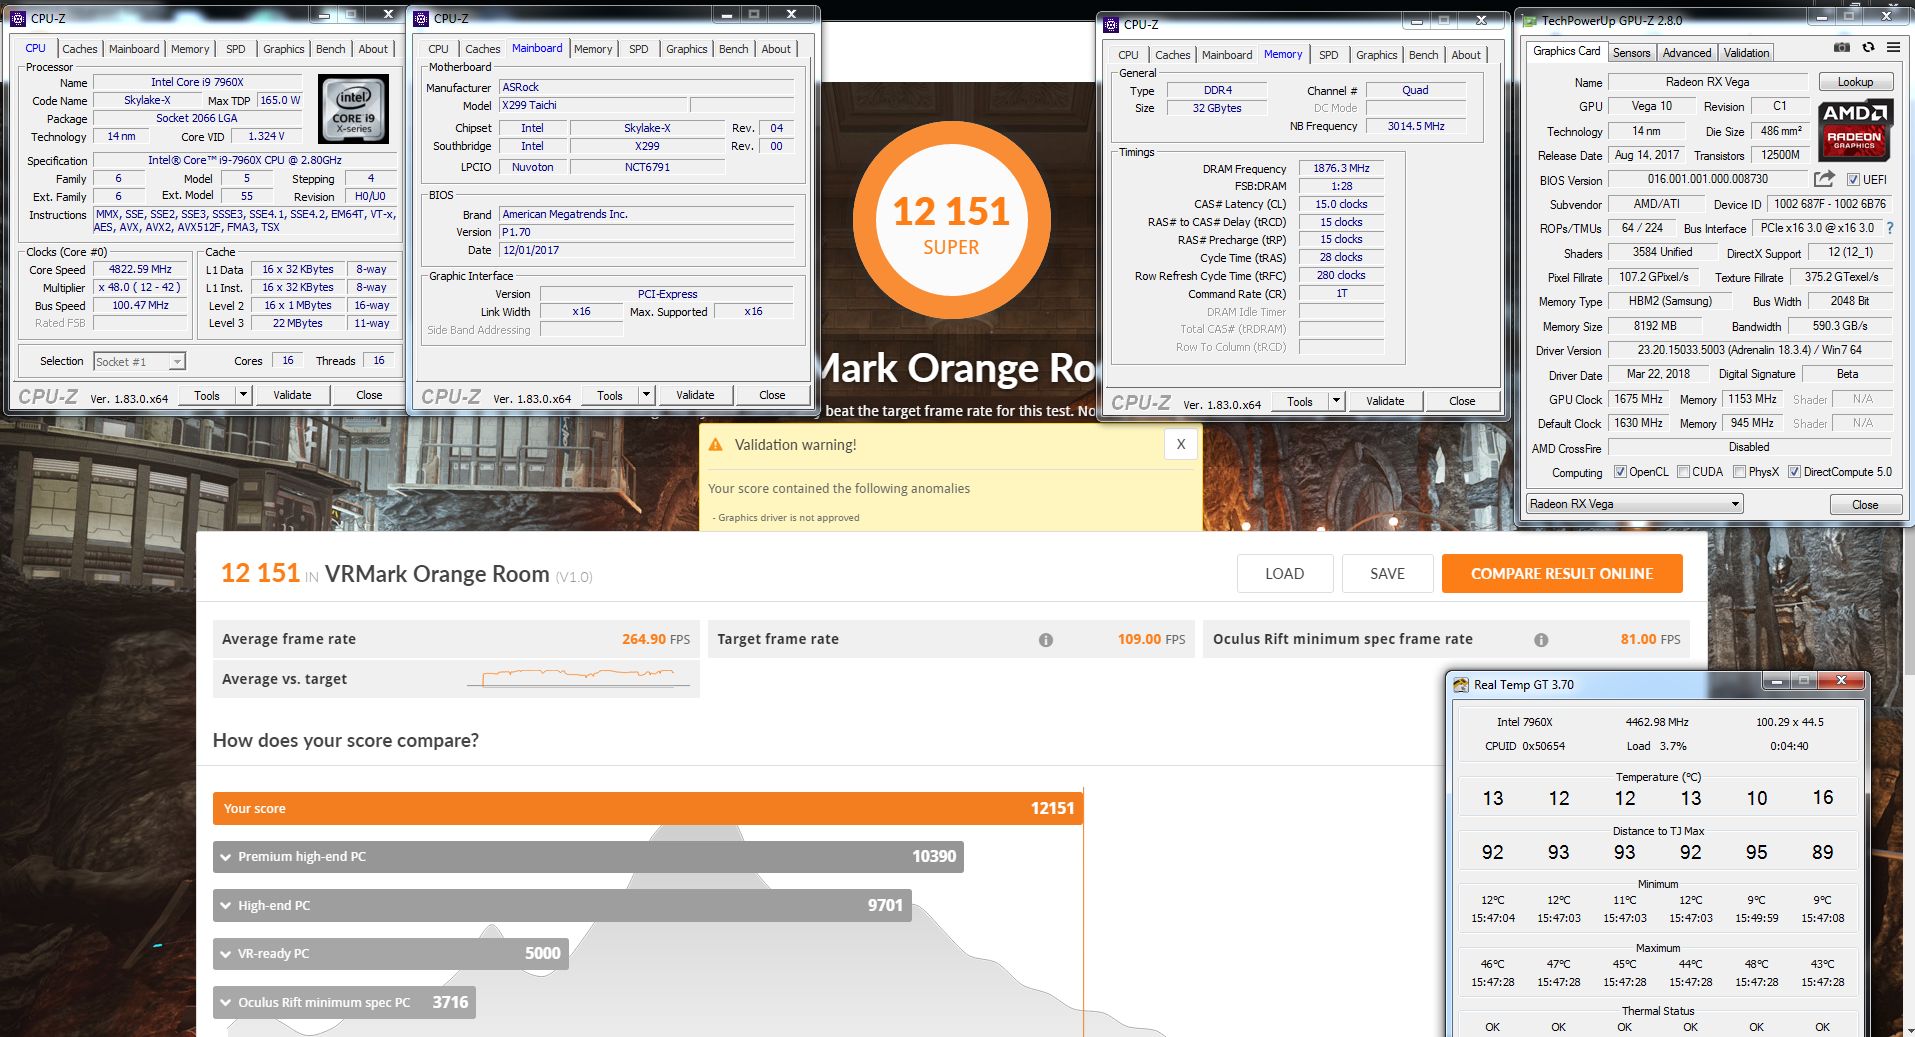Click the Average frame rate 264.90 FPS value
Image resolution: width=1915 pixels, height=1037 pixels.
(x=656, y=639)
